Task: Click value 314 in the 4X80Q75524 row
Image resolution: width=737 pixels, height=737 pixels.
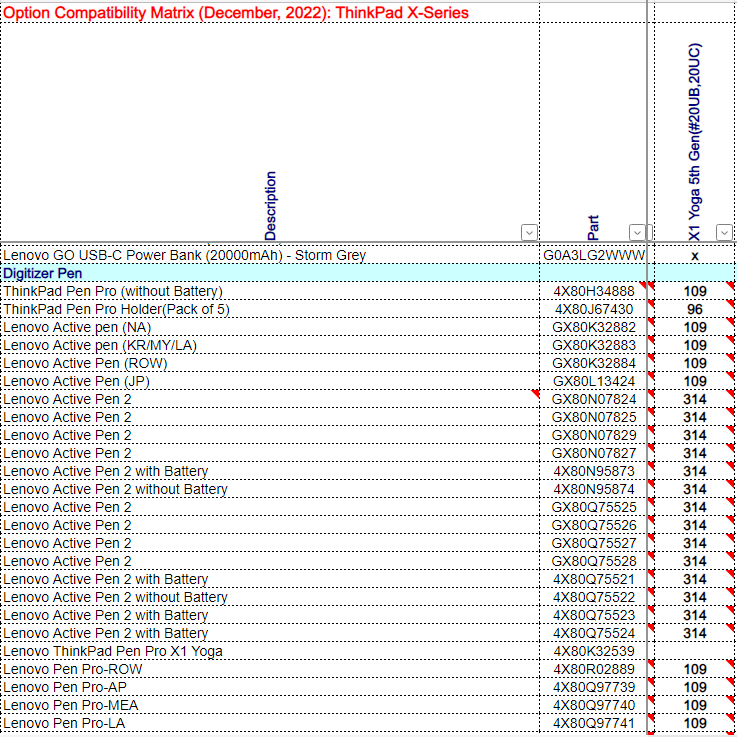Action: [x=695, y=633]
